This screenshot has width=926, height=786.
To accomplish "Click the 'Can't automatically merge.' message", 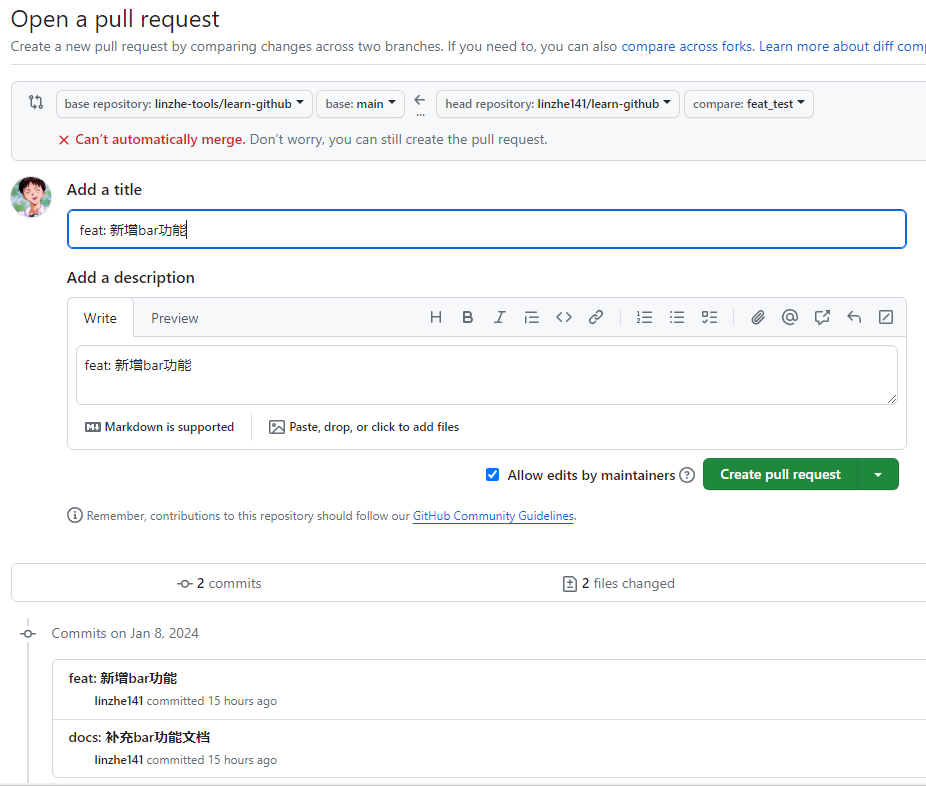I will (160, 140).
